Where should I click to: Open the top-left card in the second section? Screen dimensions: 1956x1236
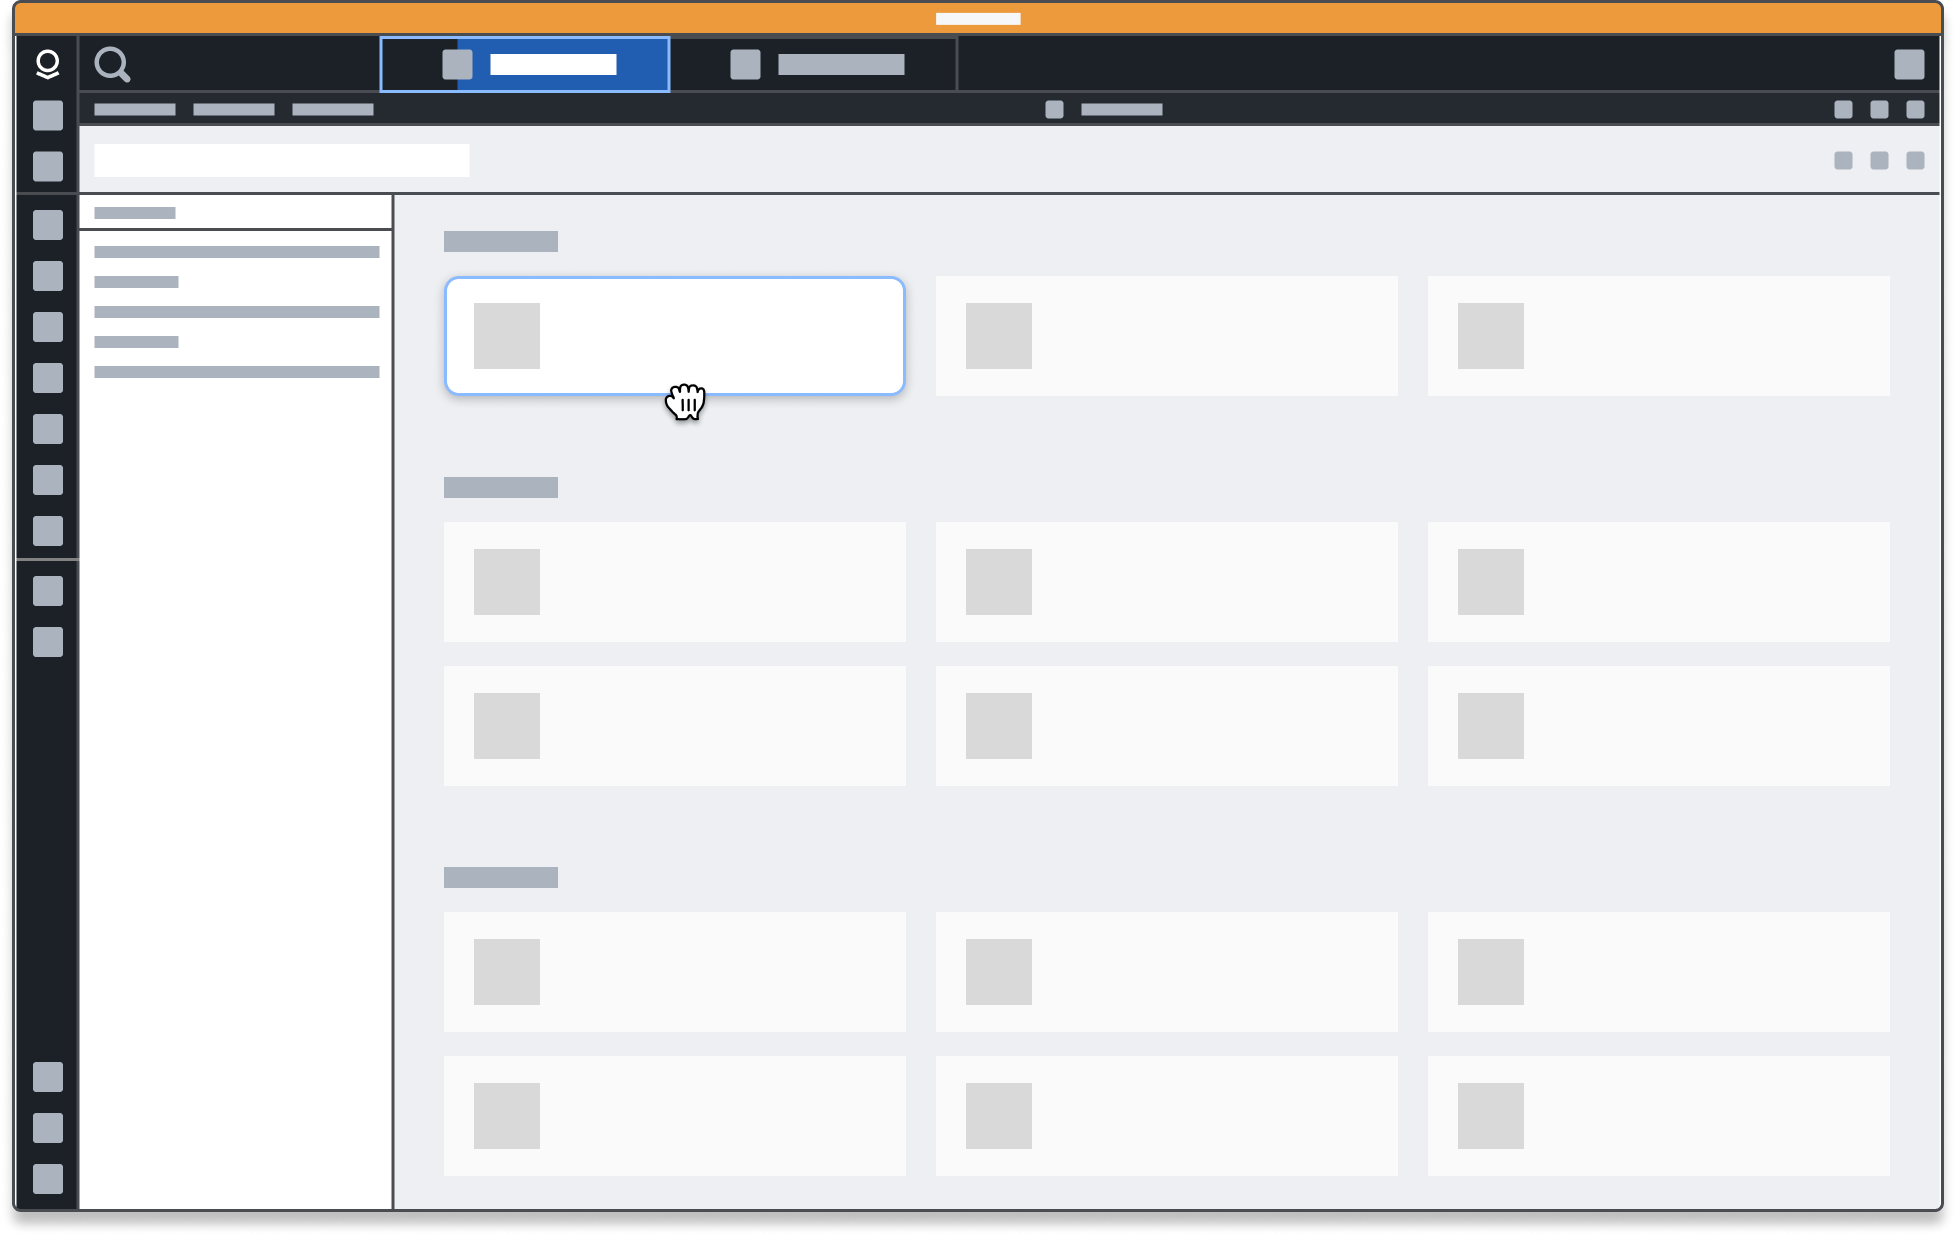tap(675, 582)
